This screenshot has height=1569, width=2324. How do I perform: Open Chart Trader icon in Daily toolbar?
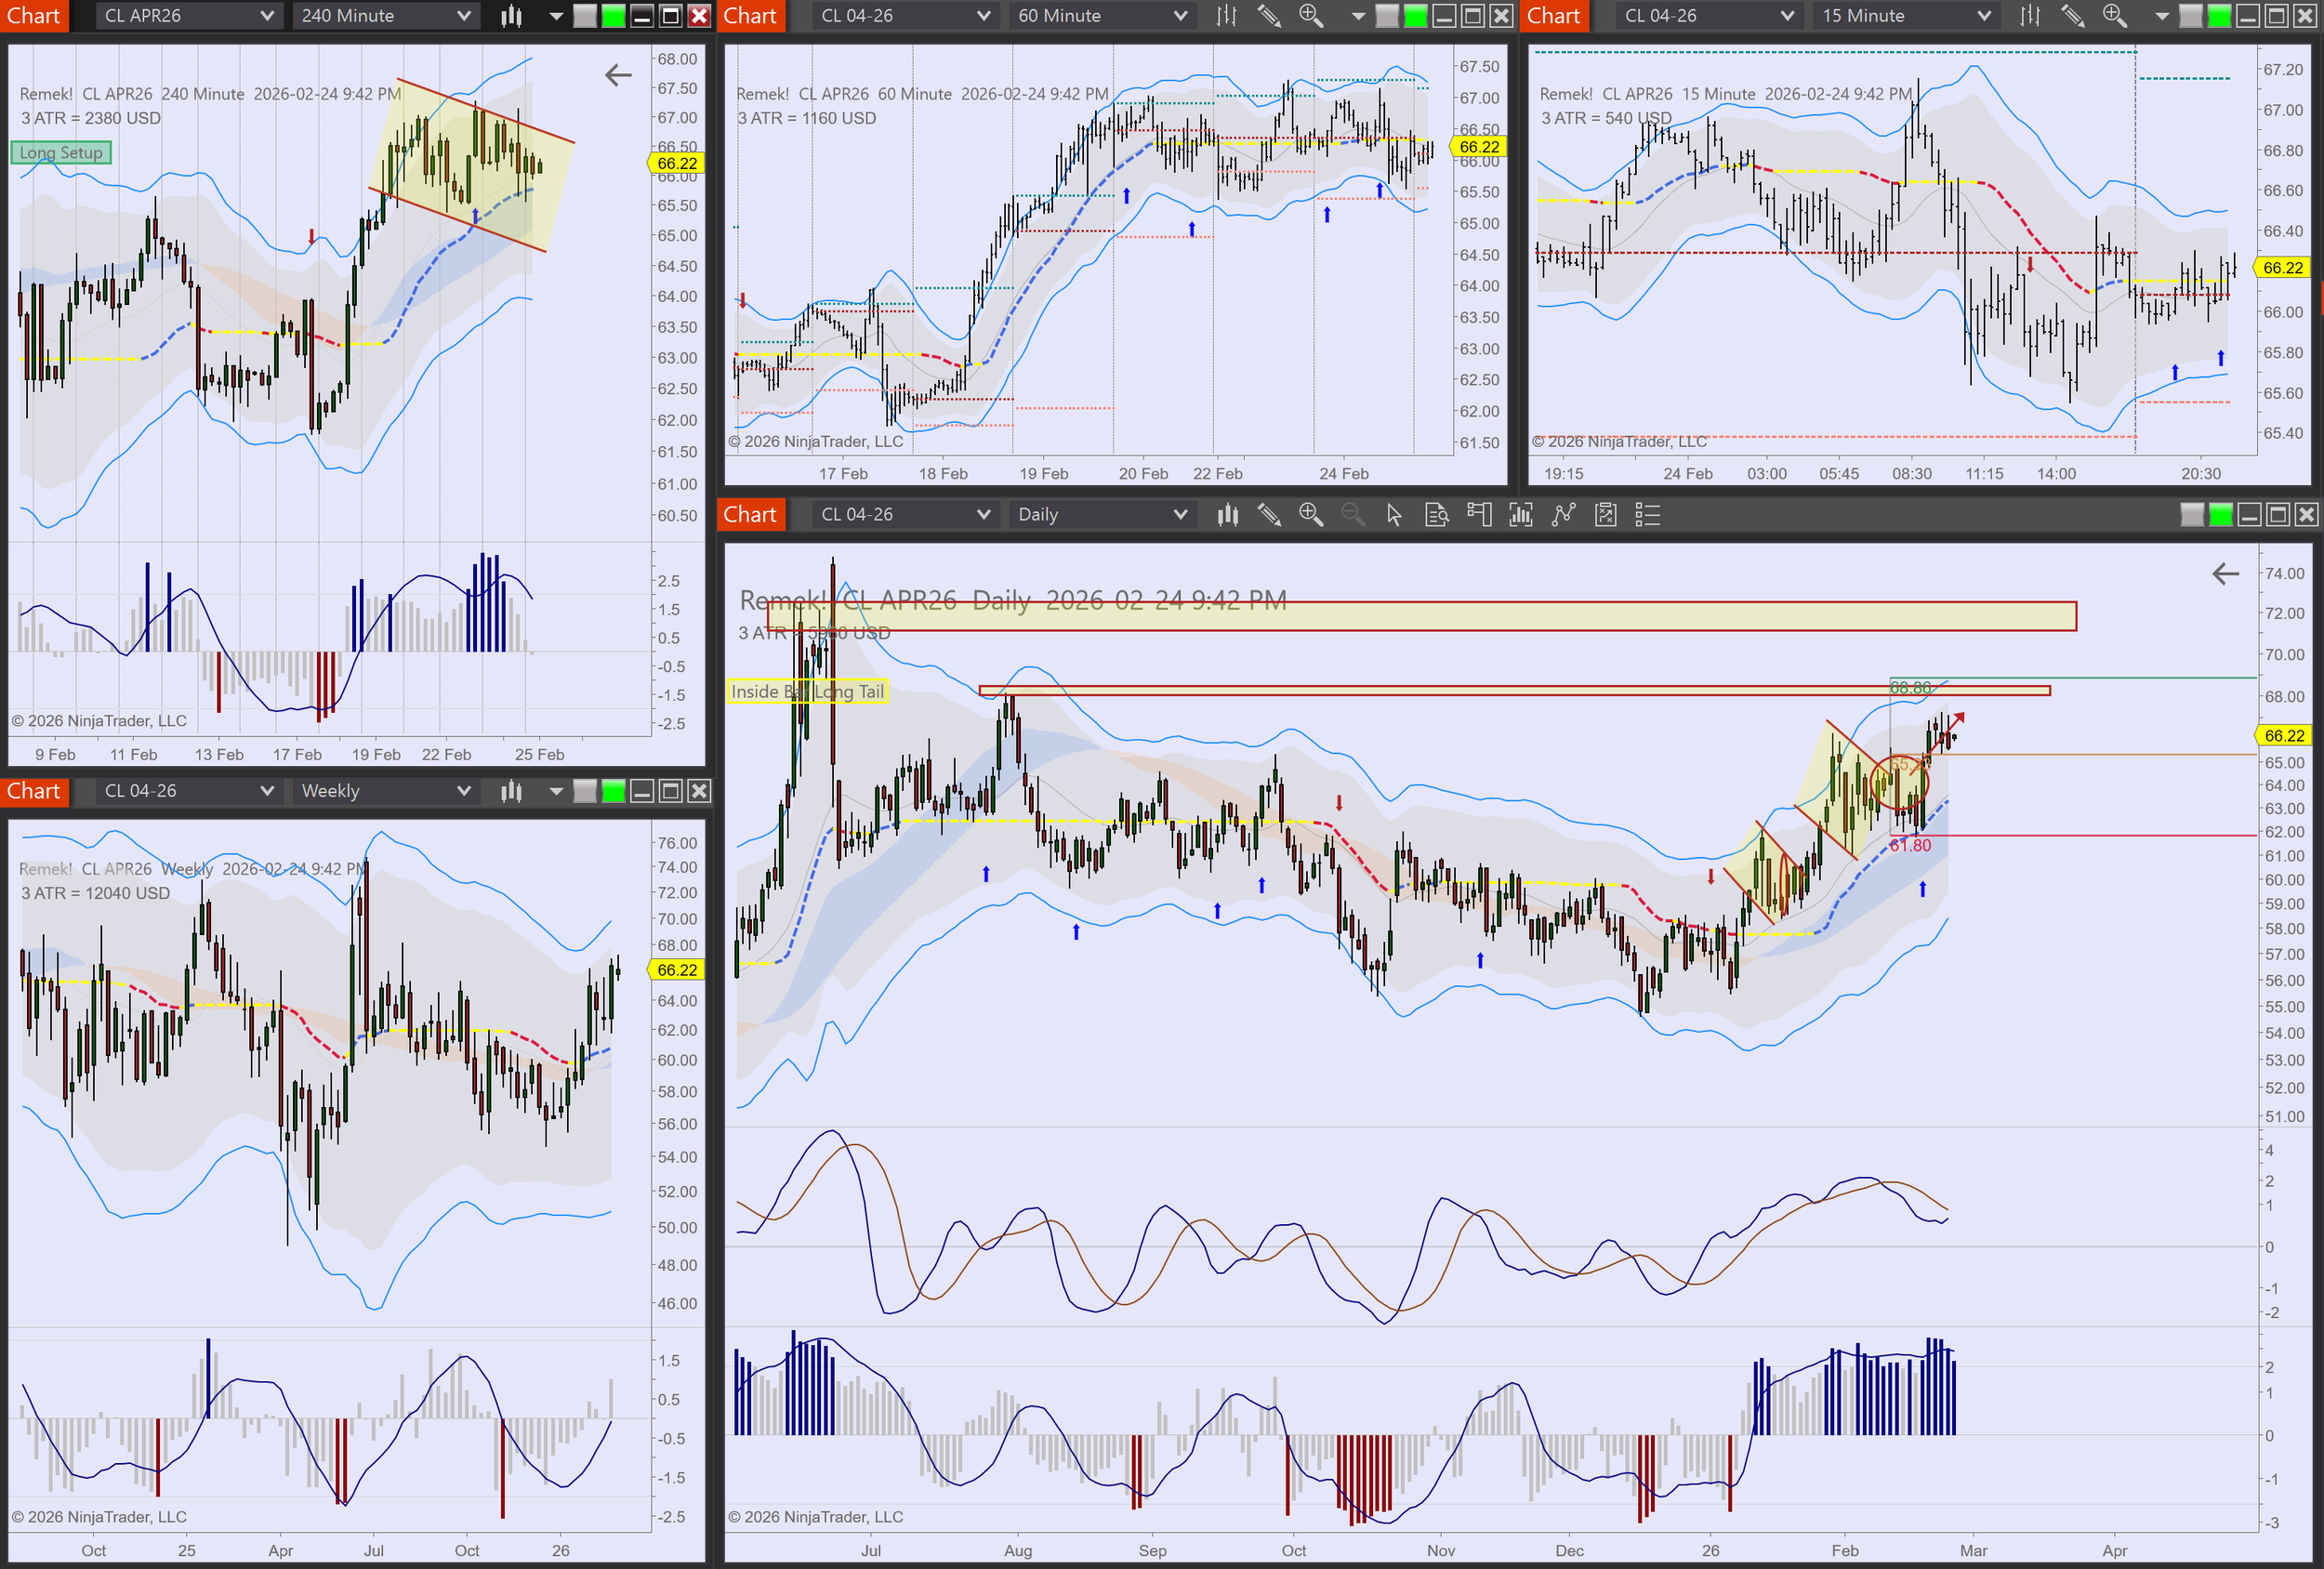coord(1479,515)
